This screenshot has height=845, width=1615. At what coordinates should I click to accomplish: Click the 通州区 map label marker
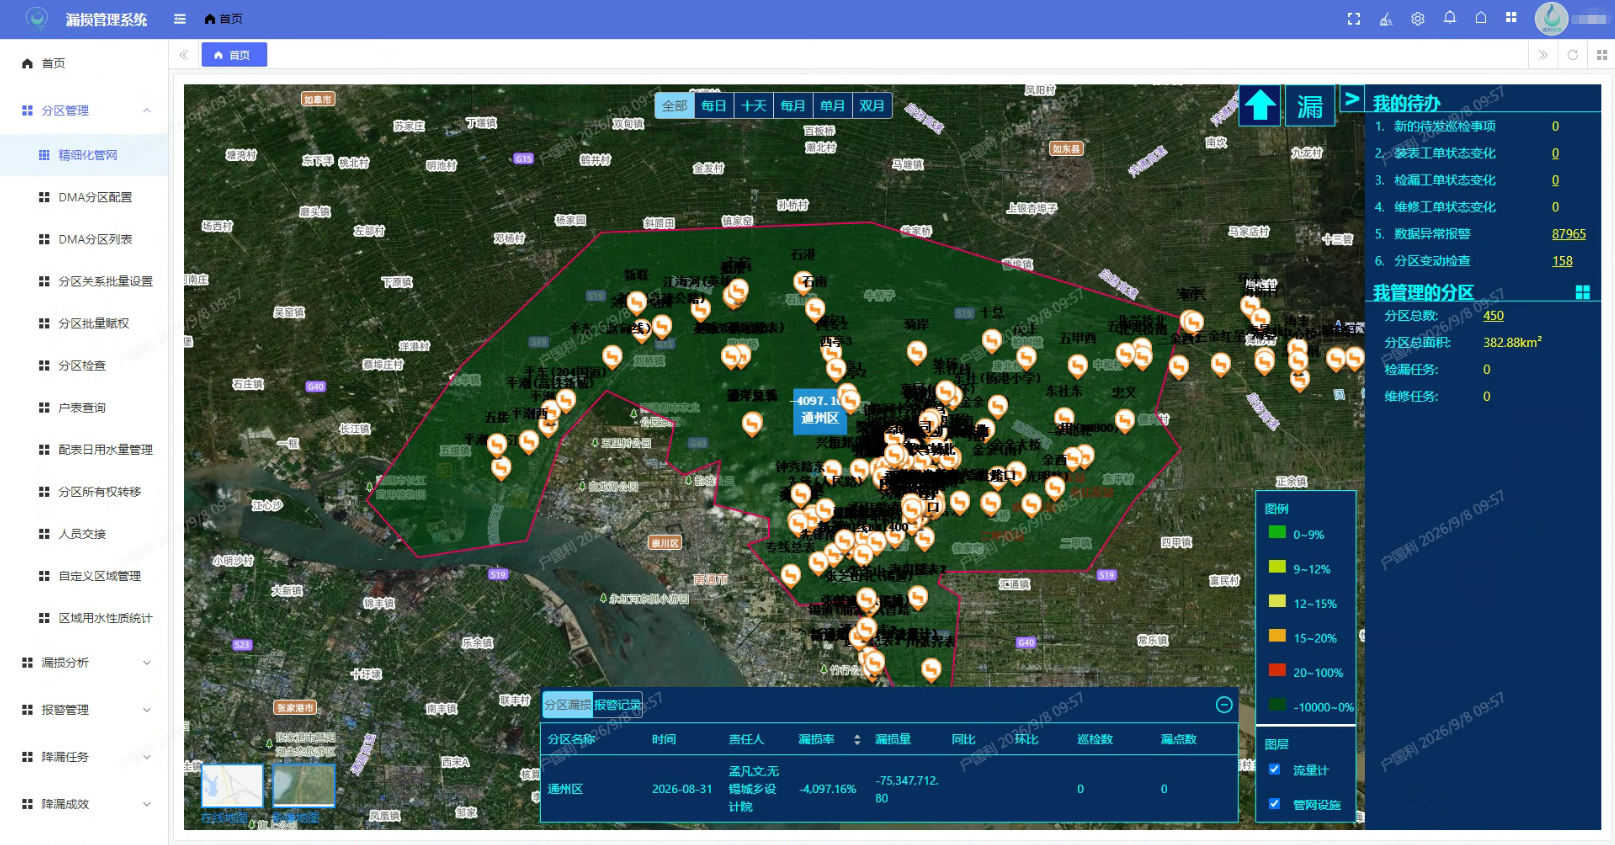tap(819, 410)
